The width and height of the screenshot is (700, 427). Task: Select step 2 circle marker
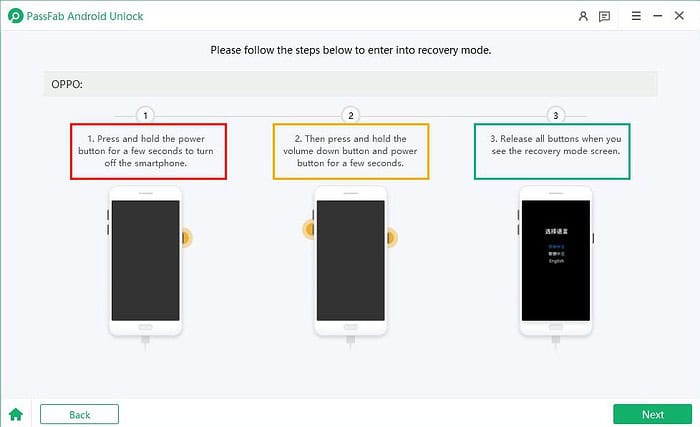pyautogui.click(x=350, y=114)
